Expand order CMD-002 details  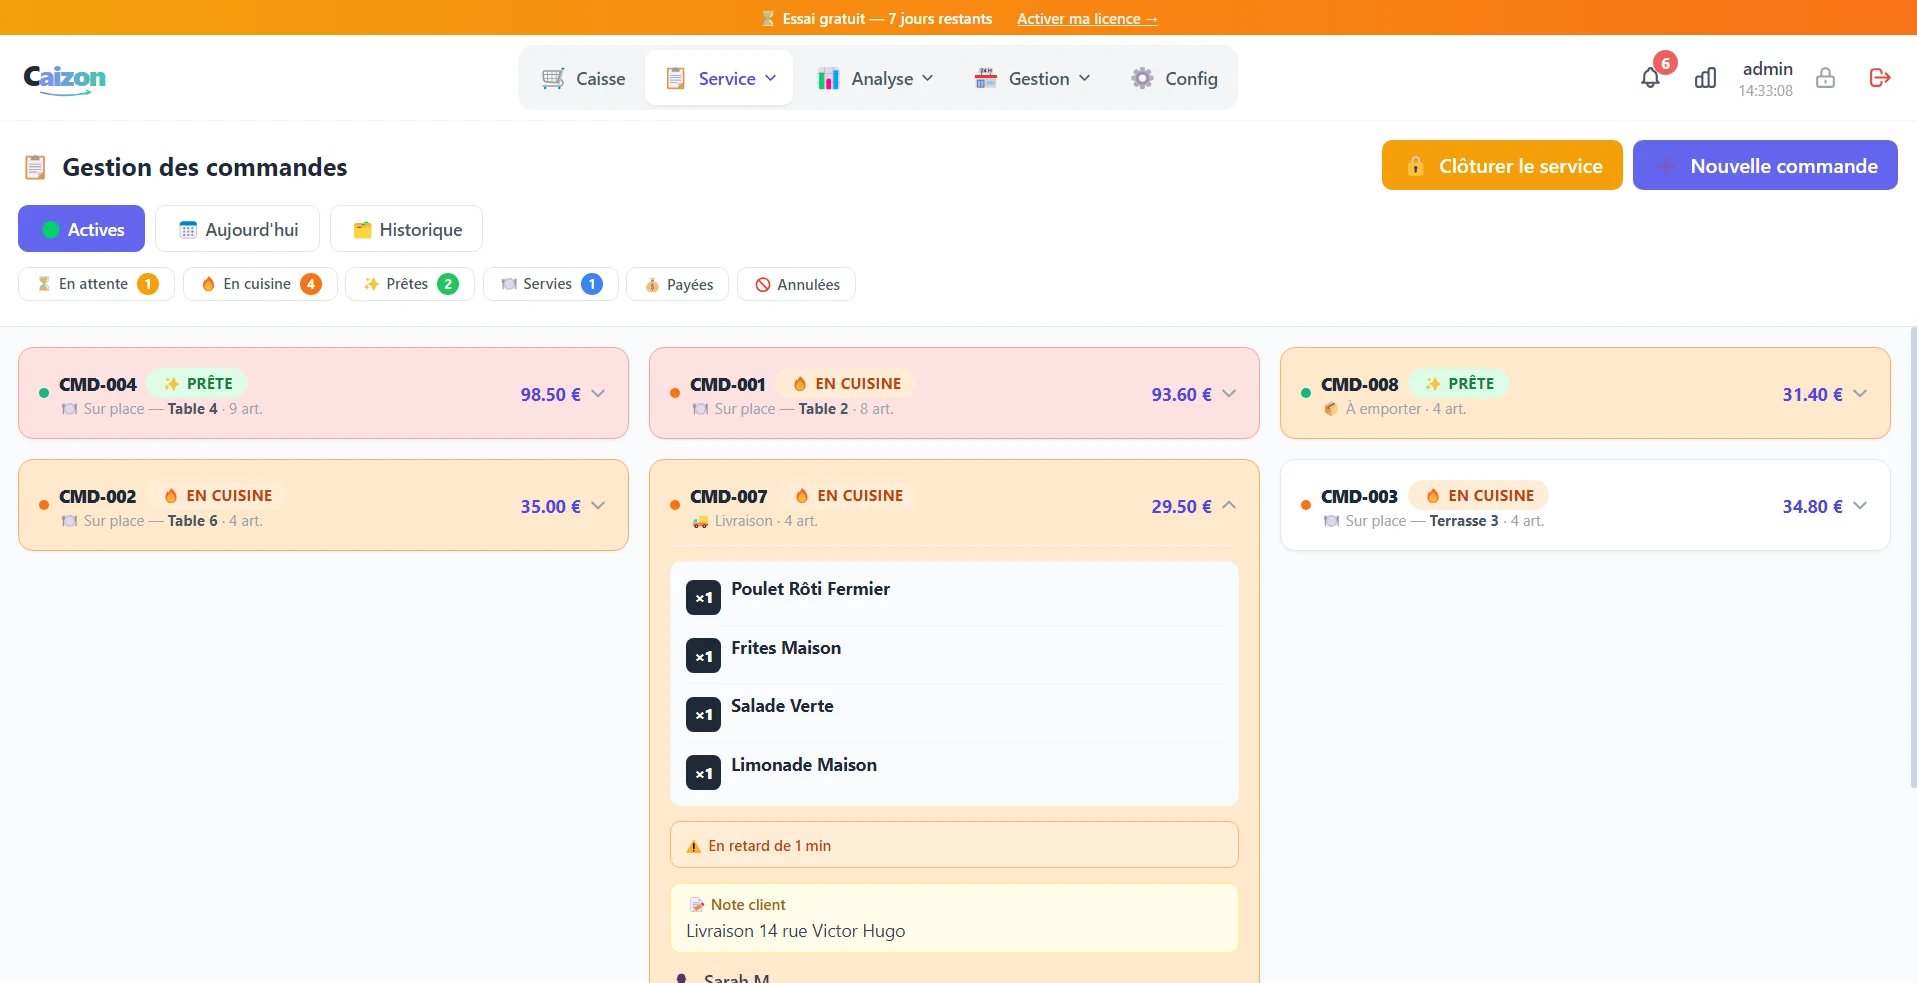coord(598,506)
